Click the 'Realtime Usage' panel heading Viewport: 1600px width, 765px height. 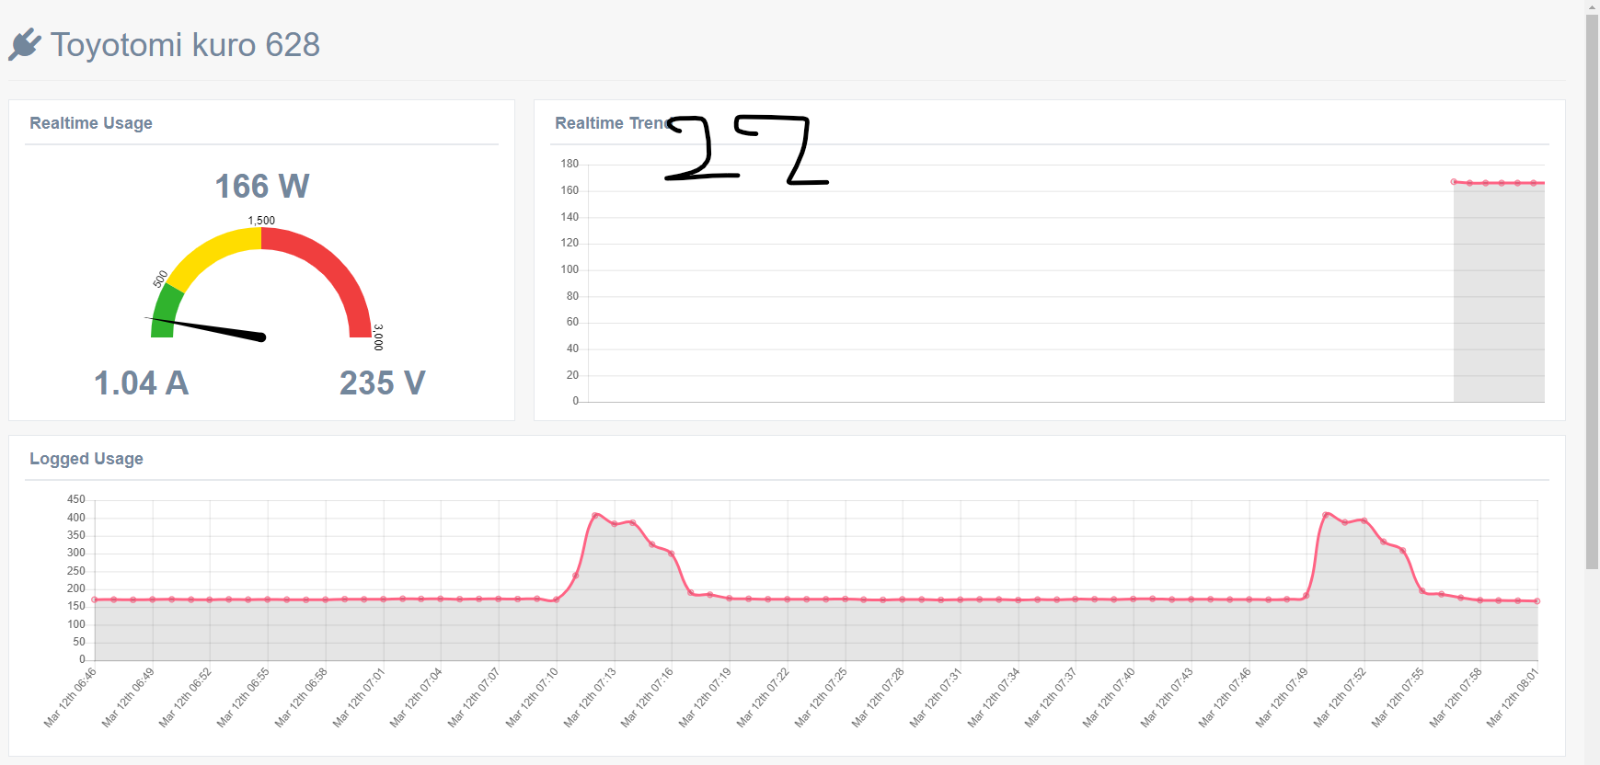(91, 123)
